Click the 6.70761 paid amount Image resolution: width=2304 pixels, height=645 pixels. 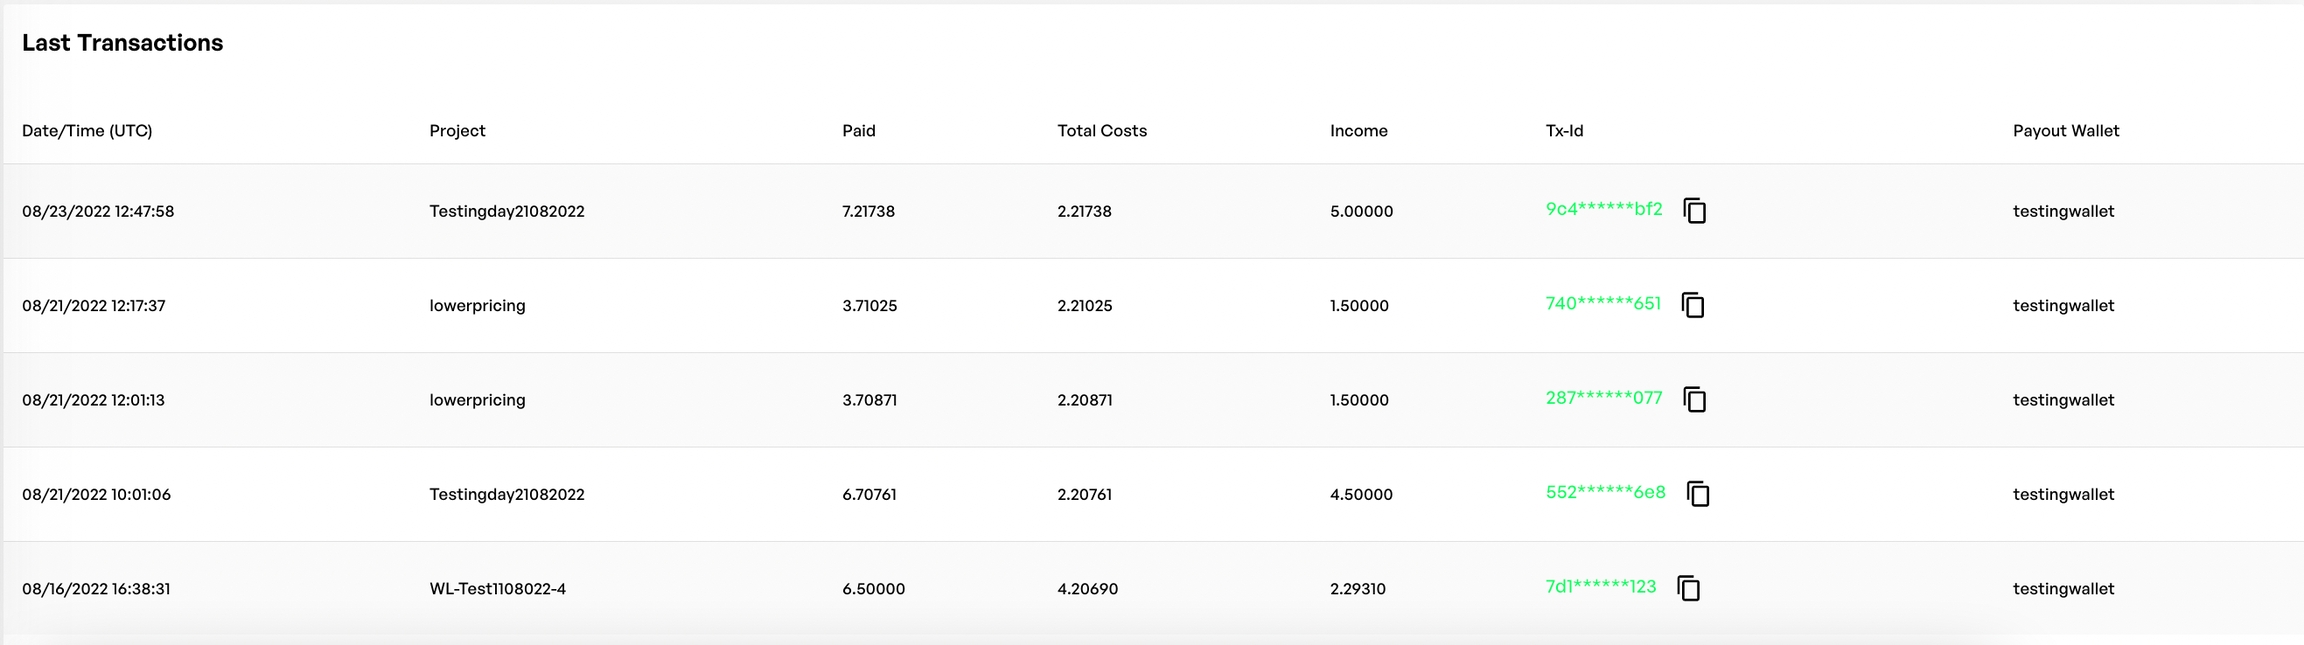click(869, 495)
